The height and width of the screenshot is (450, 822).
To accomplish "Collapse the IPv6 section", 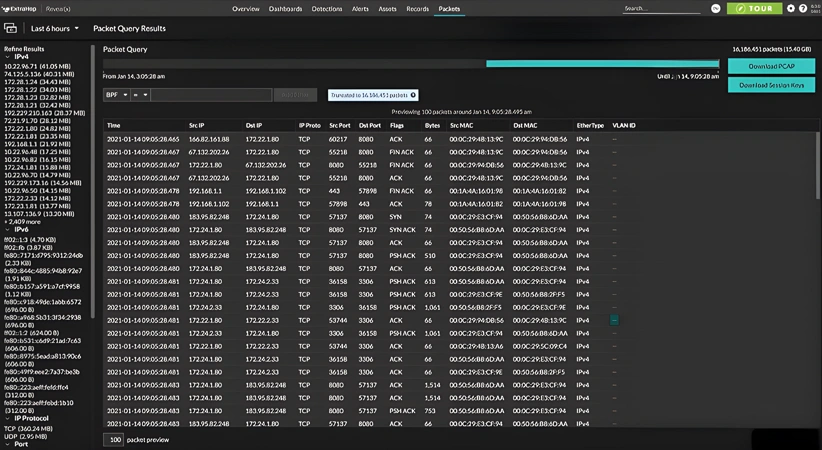I will click(x=7, y=230).
